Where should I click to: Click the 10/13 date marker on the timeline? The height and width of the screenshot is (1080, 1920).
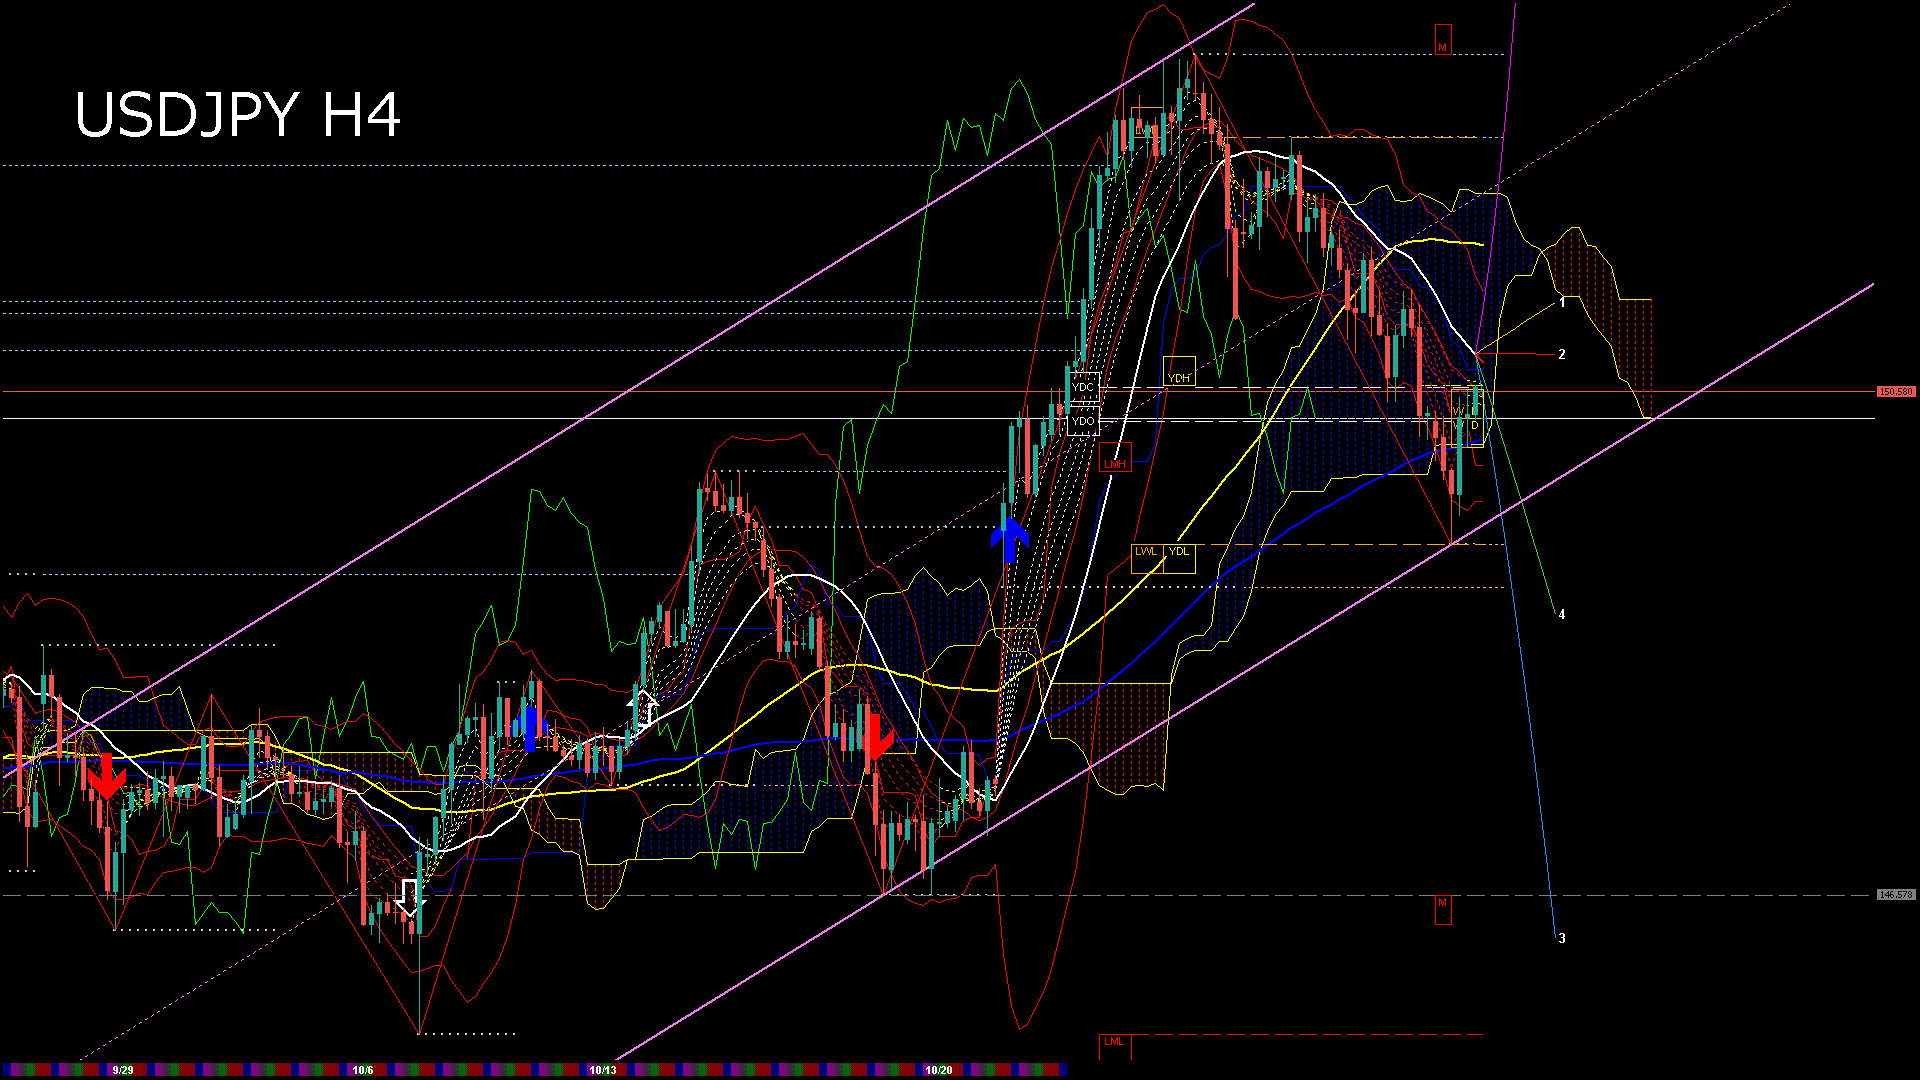pyautogui.click(x=602, y=1070)
